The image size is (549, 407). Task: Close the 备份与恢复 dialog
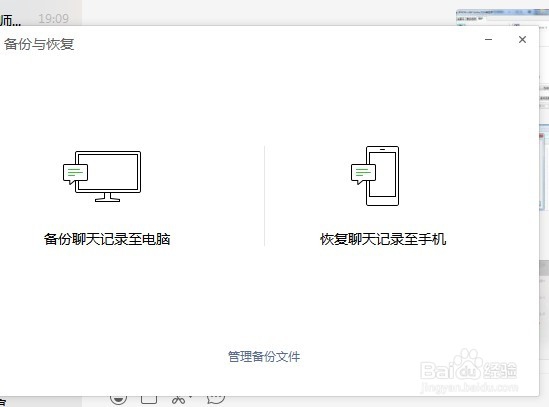click(x=522, y=40)
